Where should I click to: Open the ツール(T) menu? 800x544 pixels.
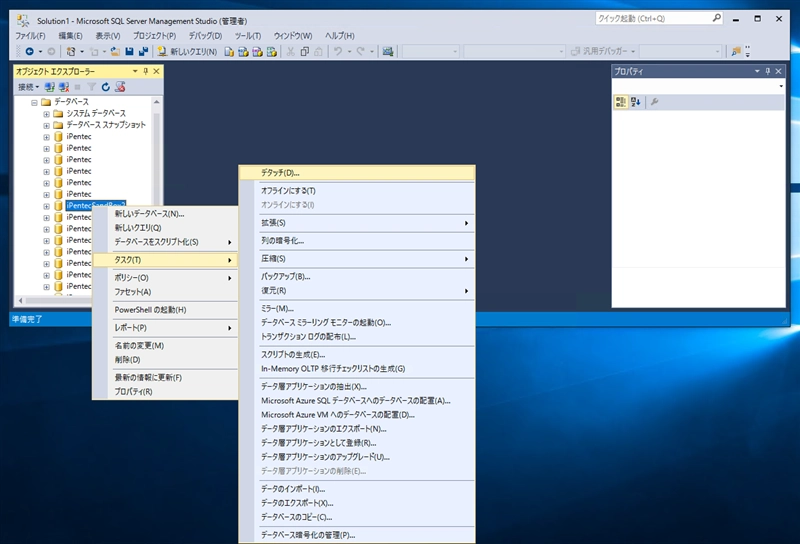pos(247,36)
